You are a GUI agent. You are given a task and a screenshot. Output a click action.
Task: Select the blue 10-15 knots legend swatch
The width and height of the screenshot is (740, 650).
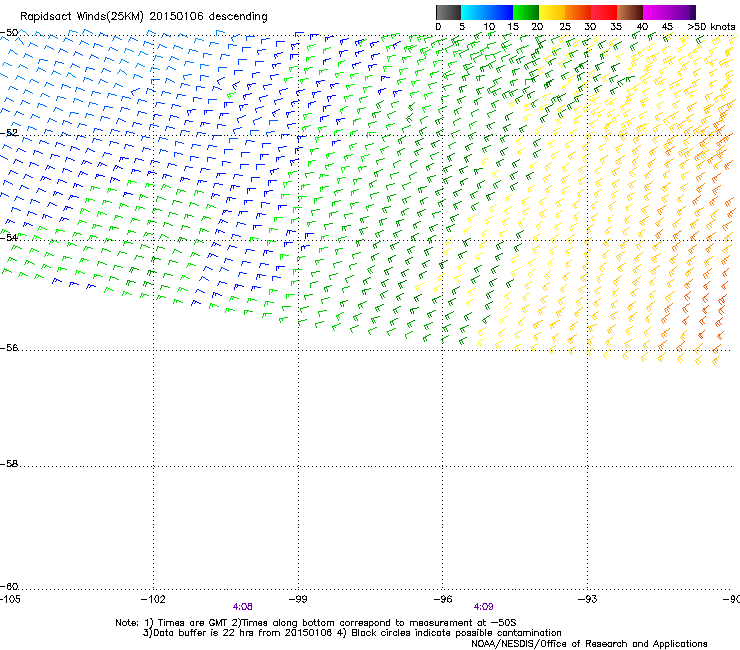[500, 12]
